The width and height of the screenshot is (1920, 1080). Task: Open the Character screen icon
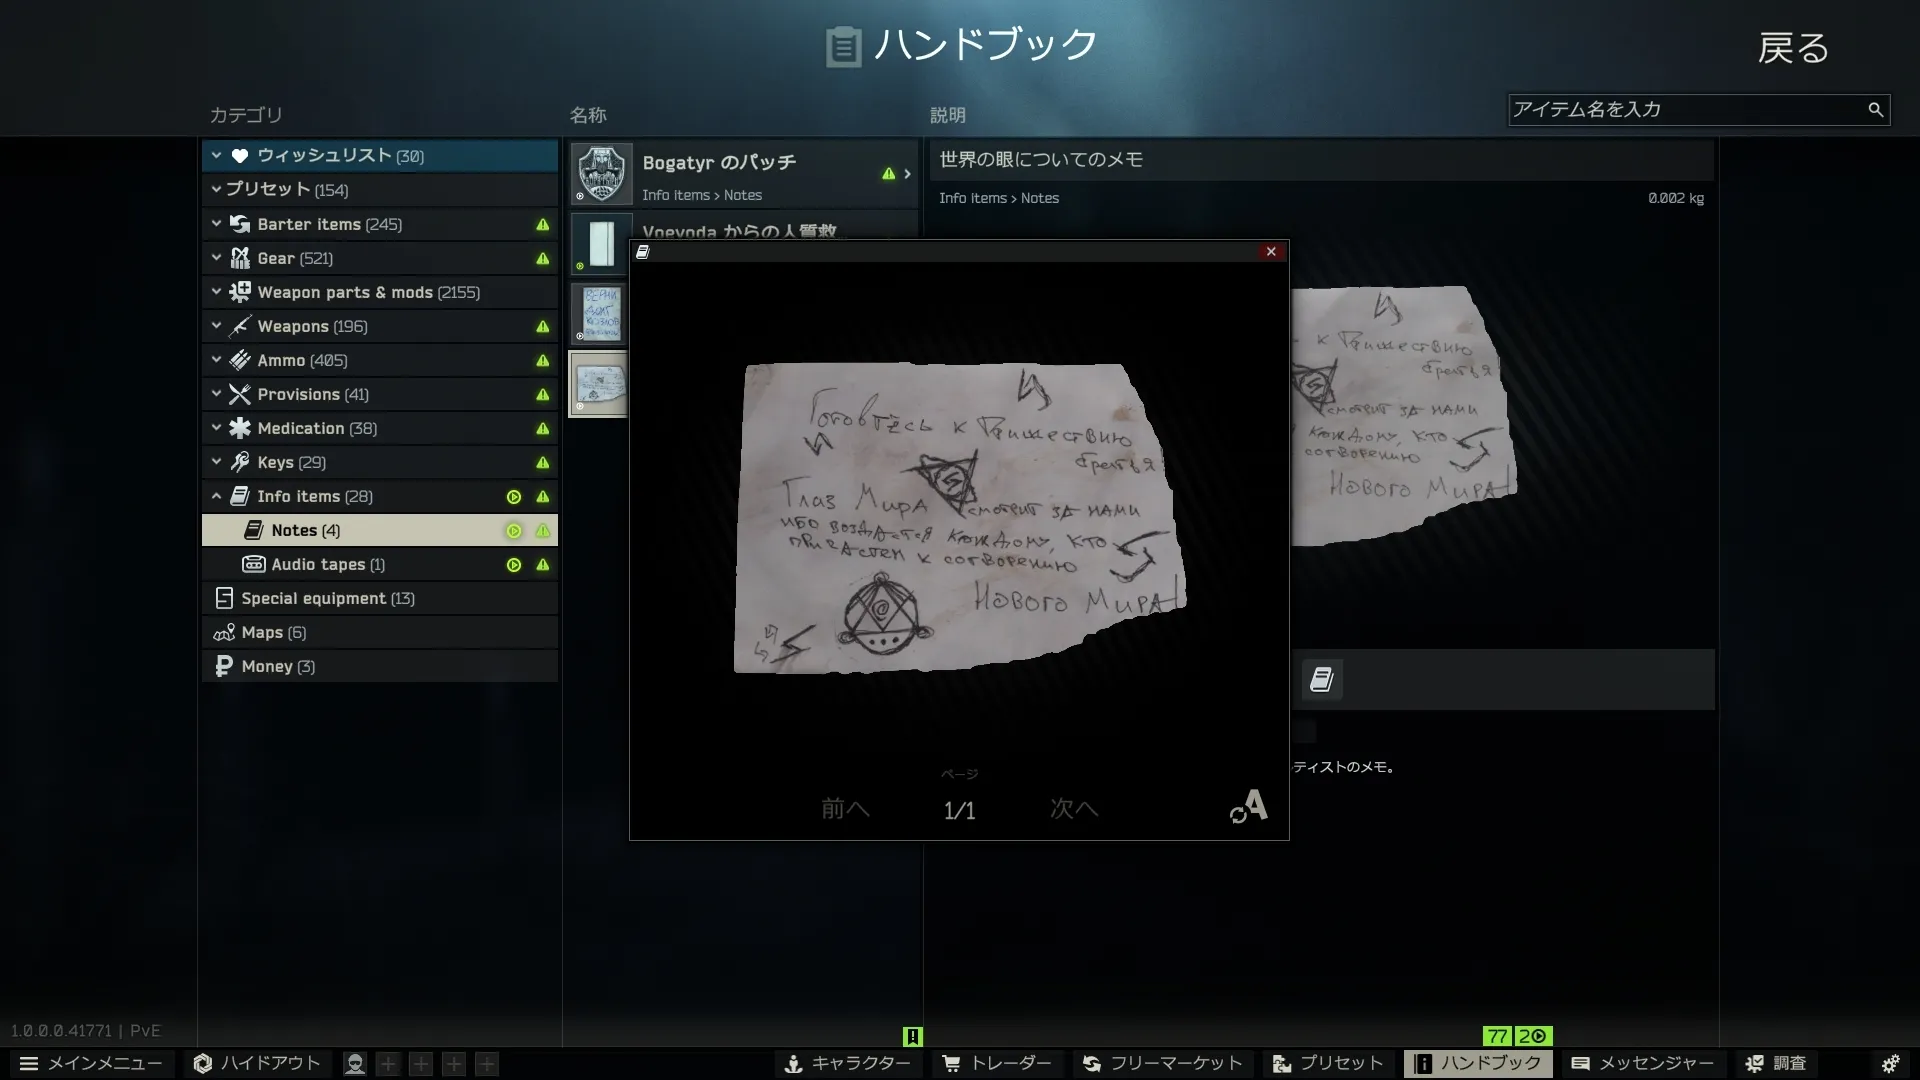847,1064
